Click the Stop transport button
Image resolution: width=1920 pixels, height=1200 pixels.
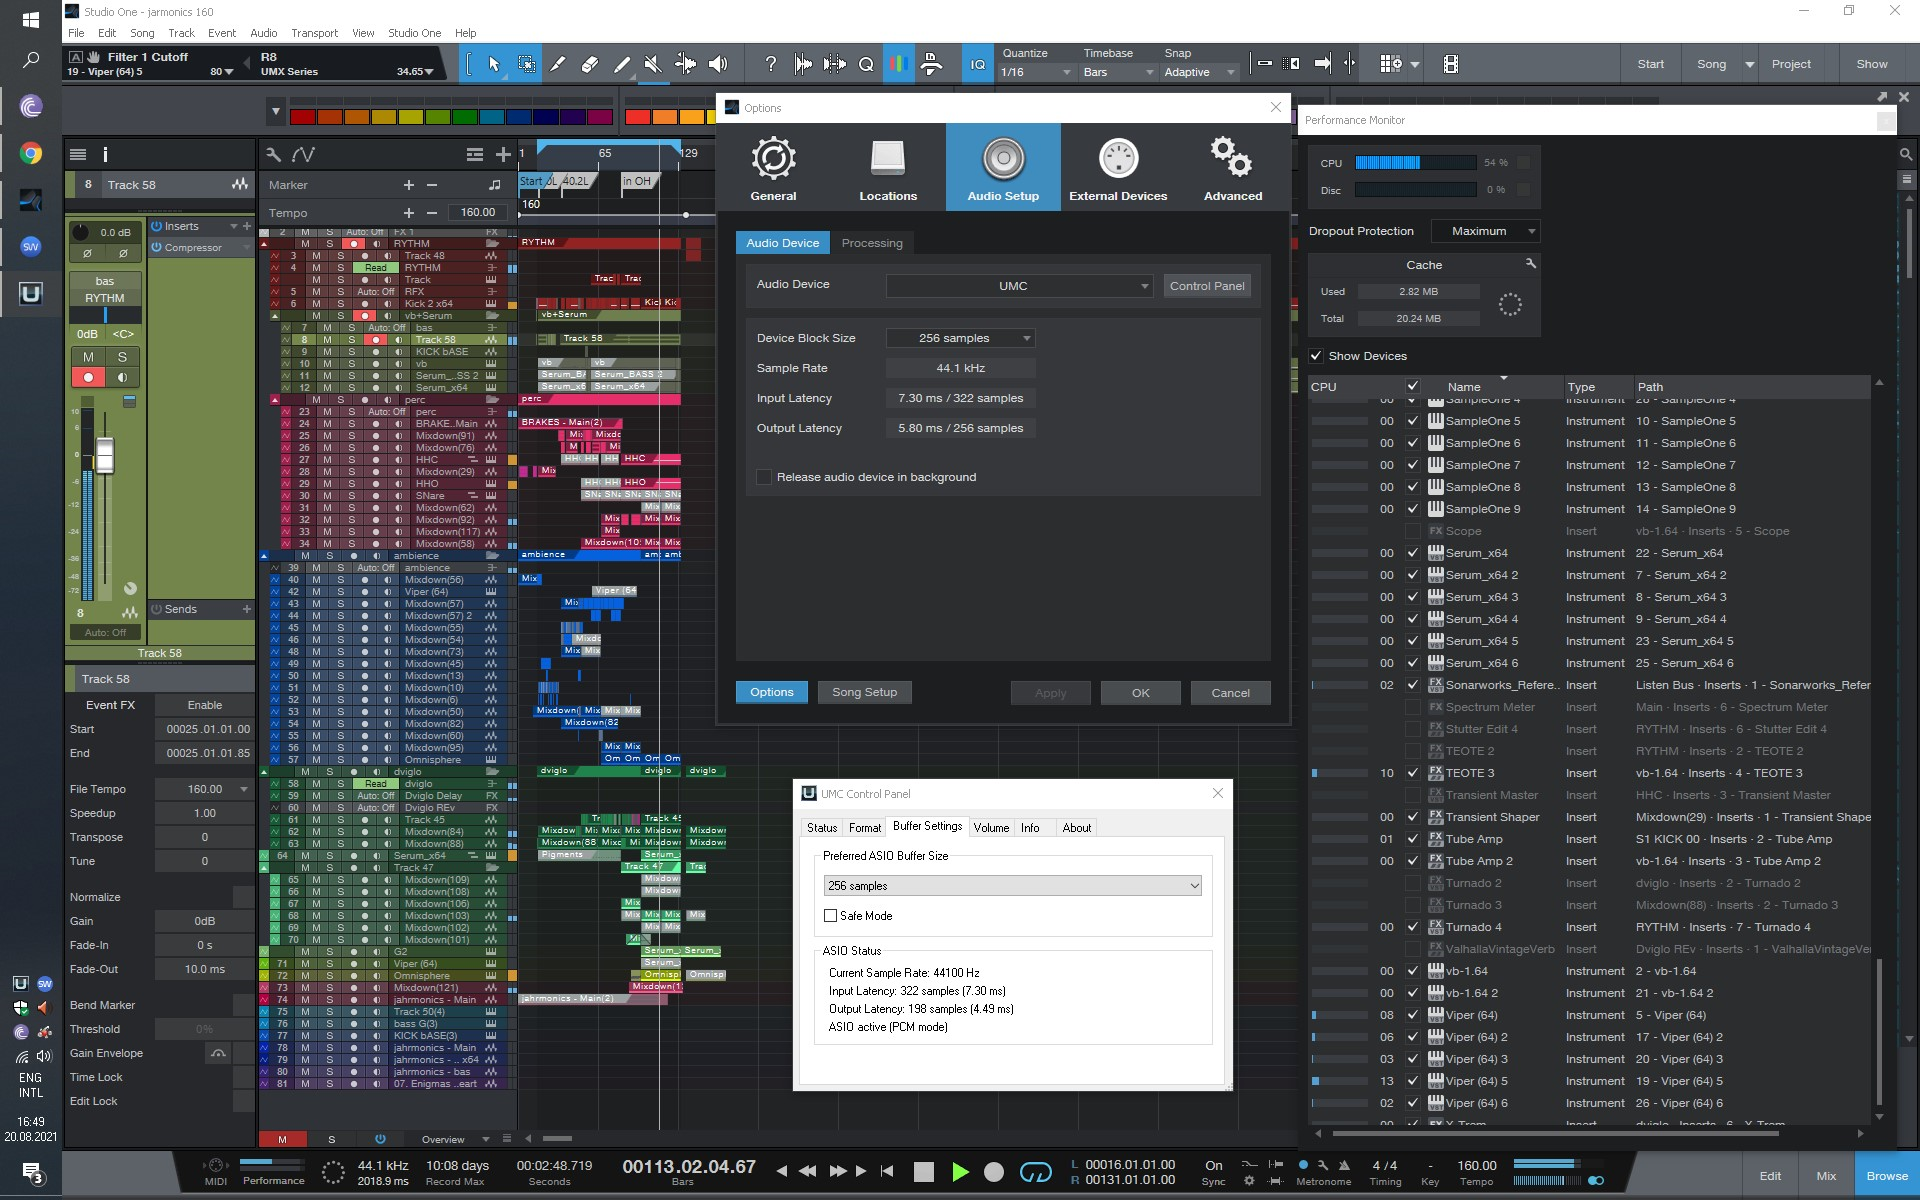(x=923, y=1171)
